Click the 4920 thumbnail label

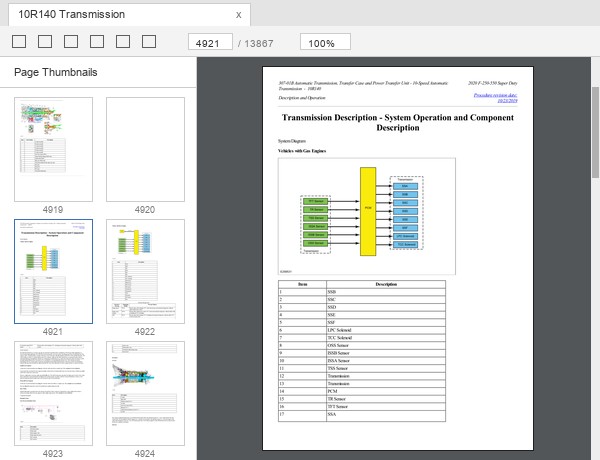(x=145, y=210)
